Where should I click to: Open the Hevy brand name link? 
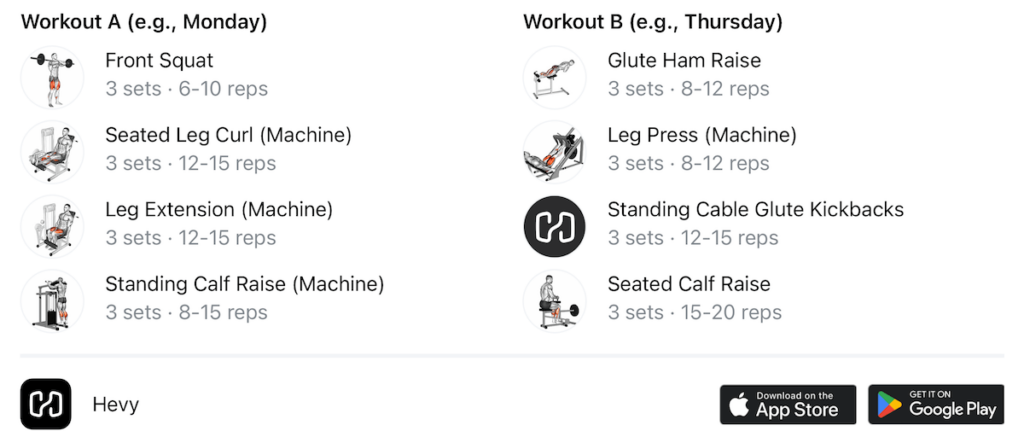click(x=116, y=404)
